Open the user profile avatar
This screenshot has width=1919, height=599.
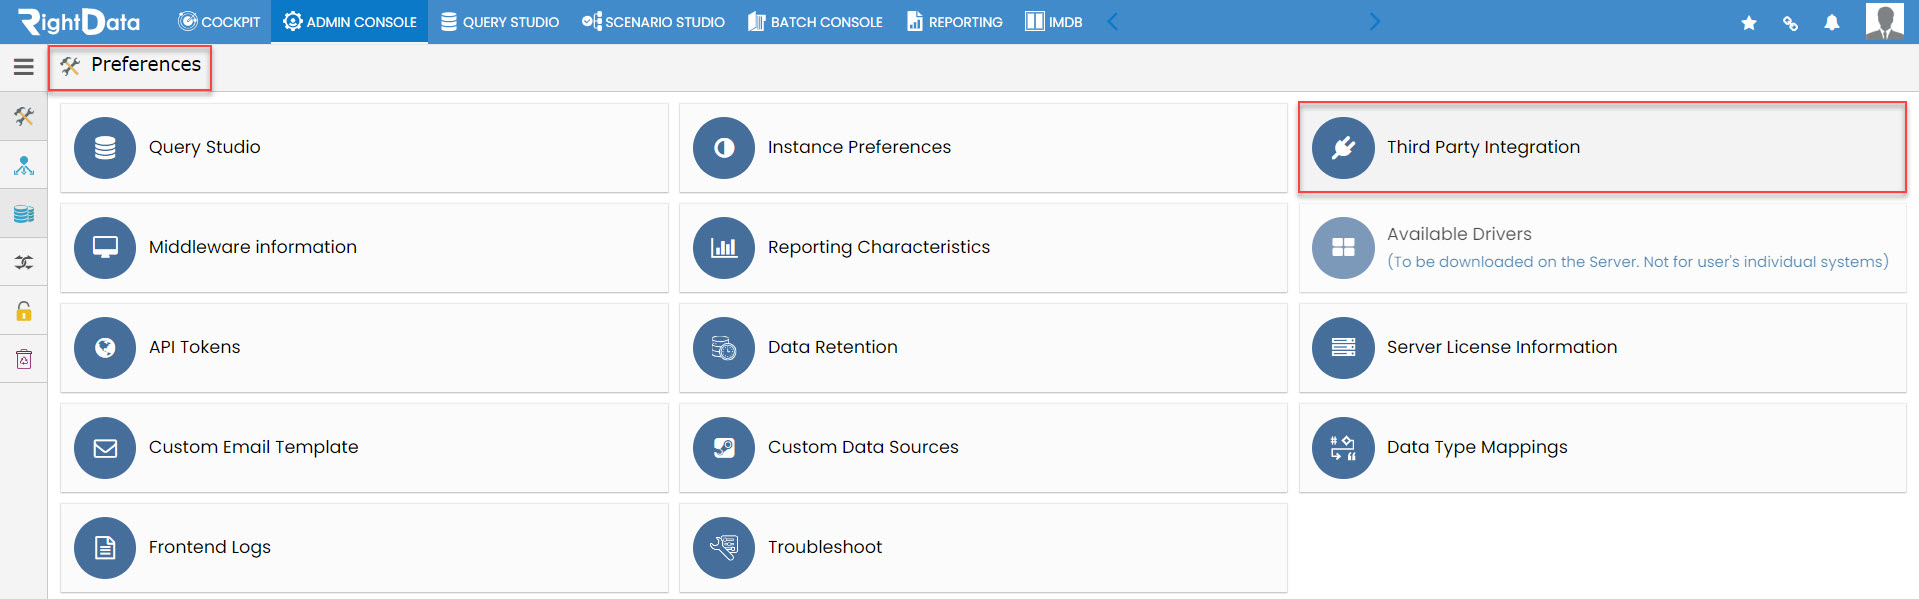(x=1884, y=21)
